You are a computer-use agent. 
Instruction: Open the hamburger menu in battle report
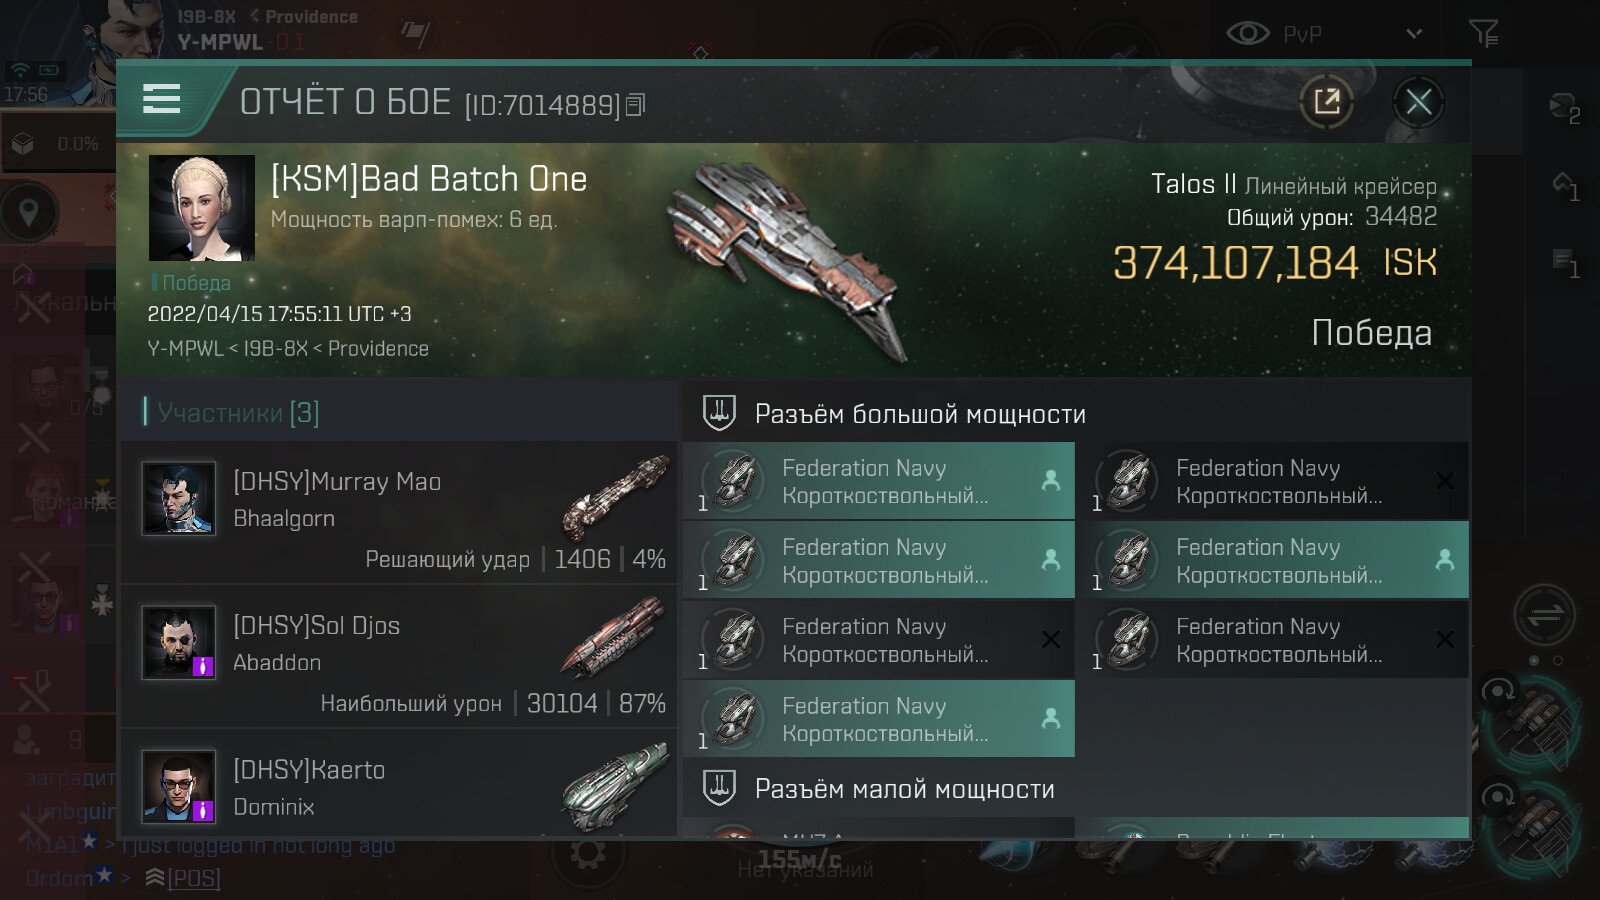point(162,99)
